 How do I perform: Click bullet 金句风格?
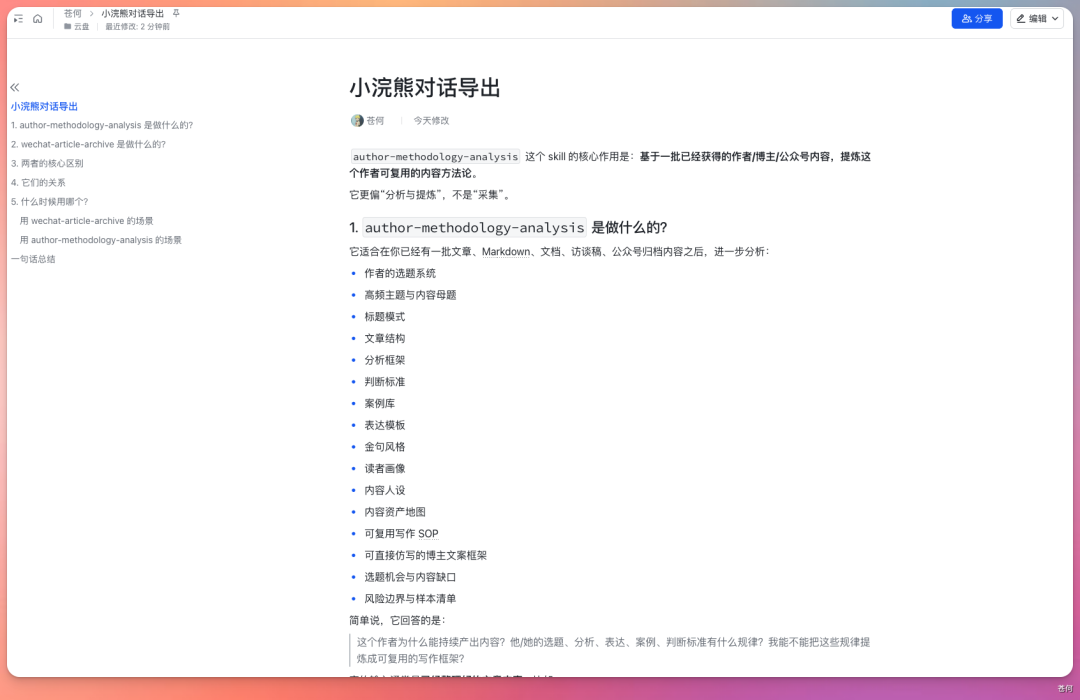point(385,447)
